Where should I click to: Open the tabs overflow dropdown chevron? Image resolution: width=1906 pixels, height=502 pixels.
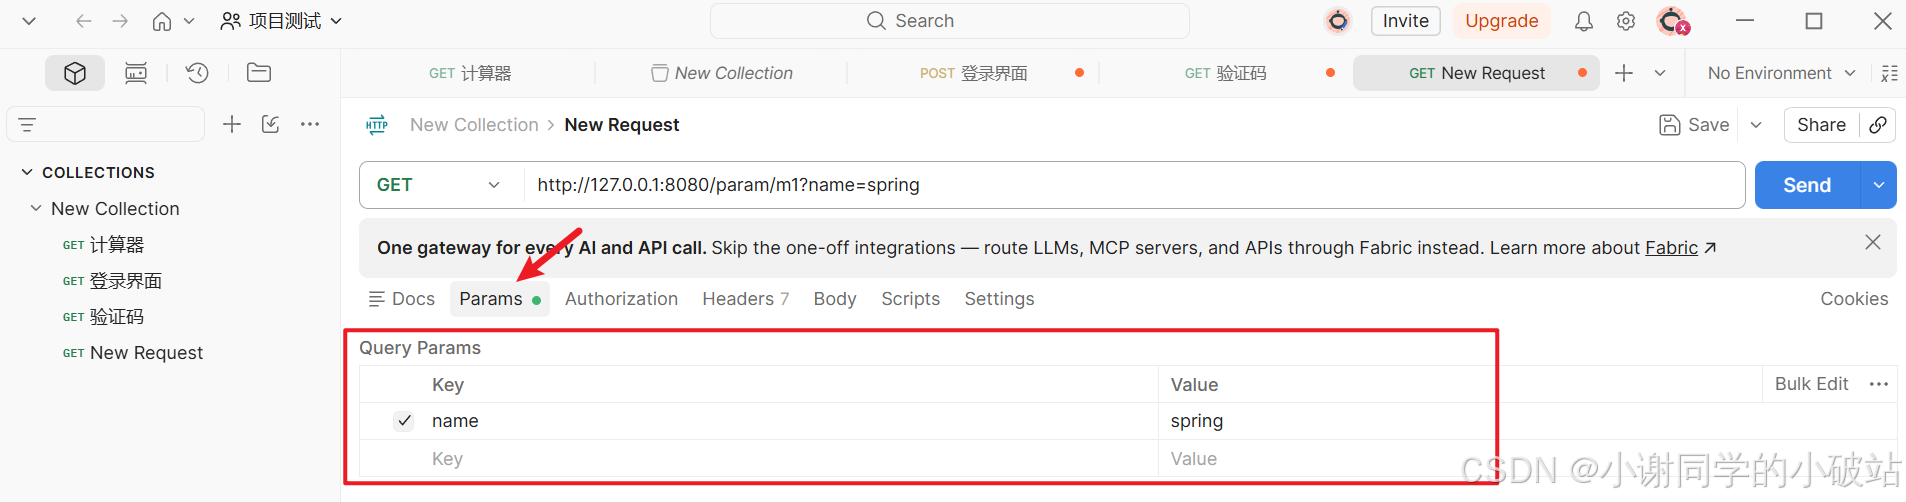pos(1660,73)
